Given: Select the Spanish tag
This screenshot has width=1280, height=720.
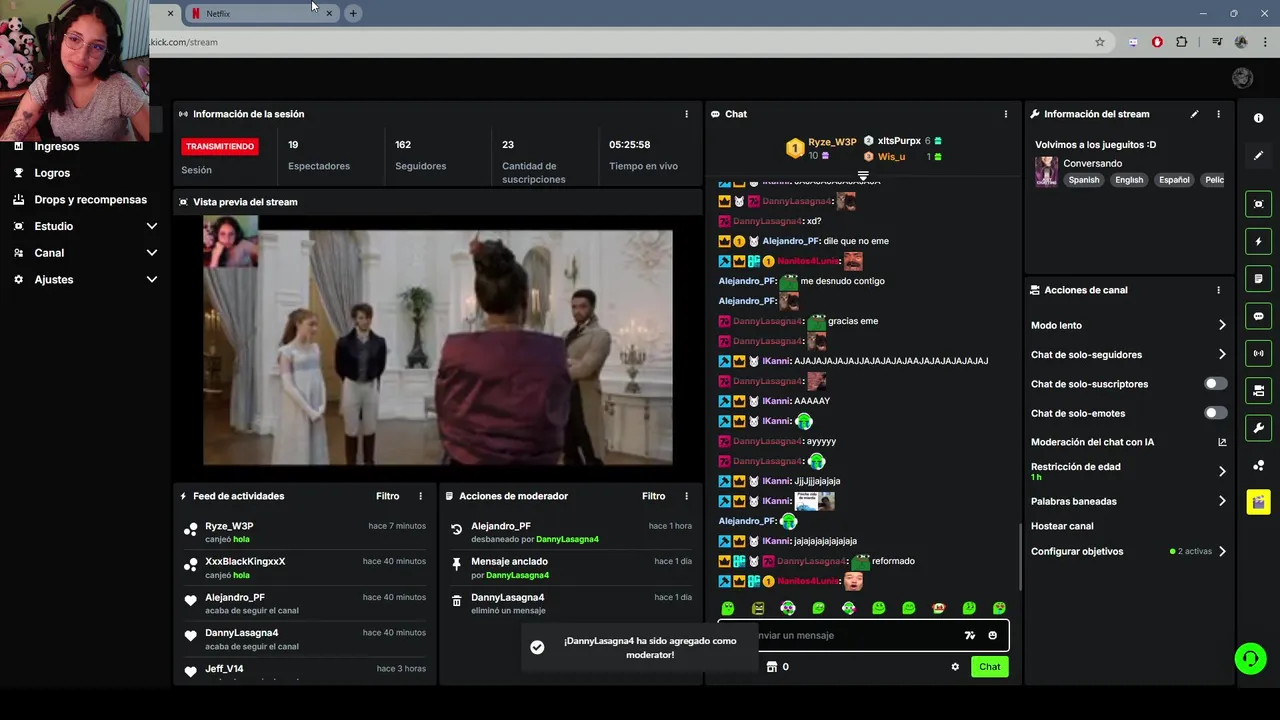Looking at the screenshot, I should (1083, 180).
